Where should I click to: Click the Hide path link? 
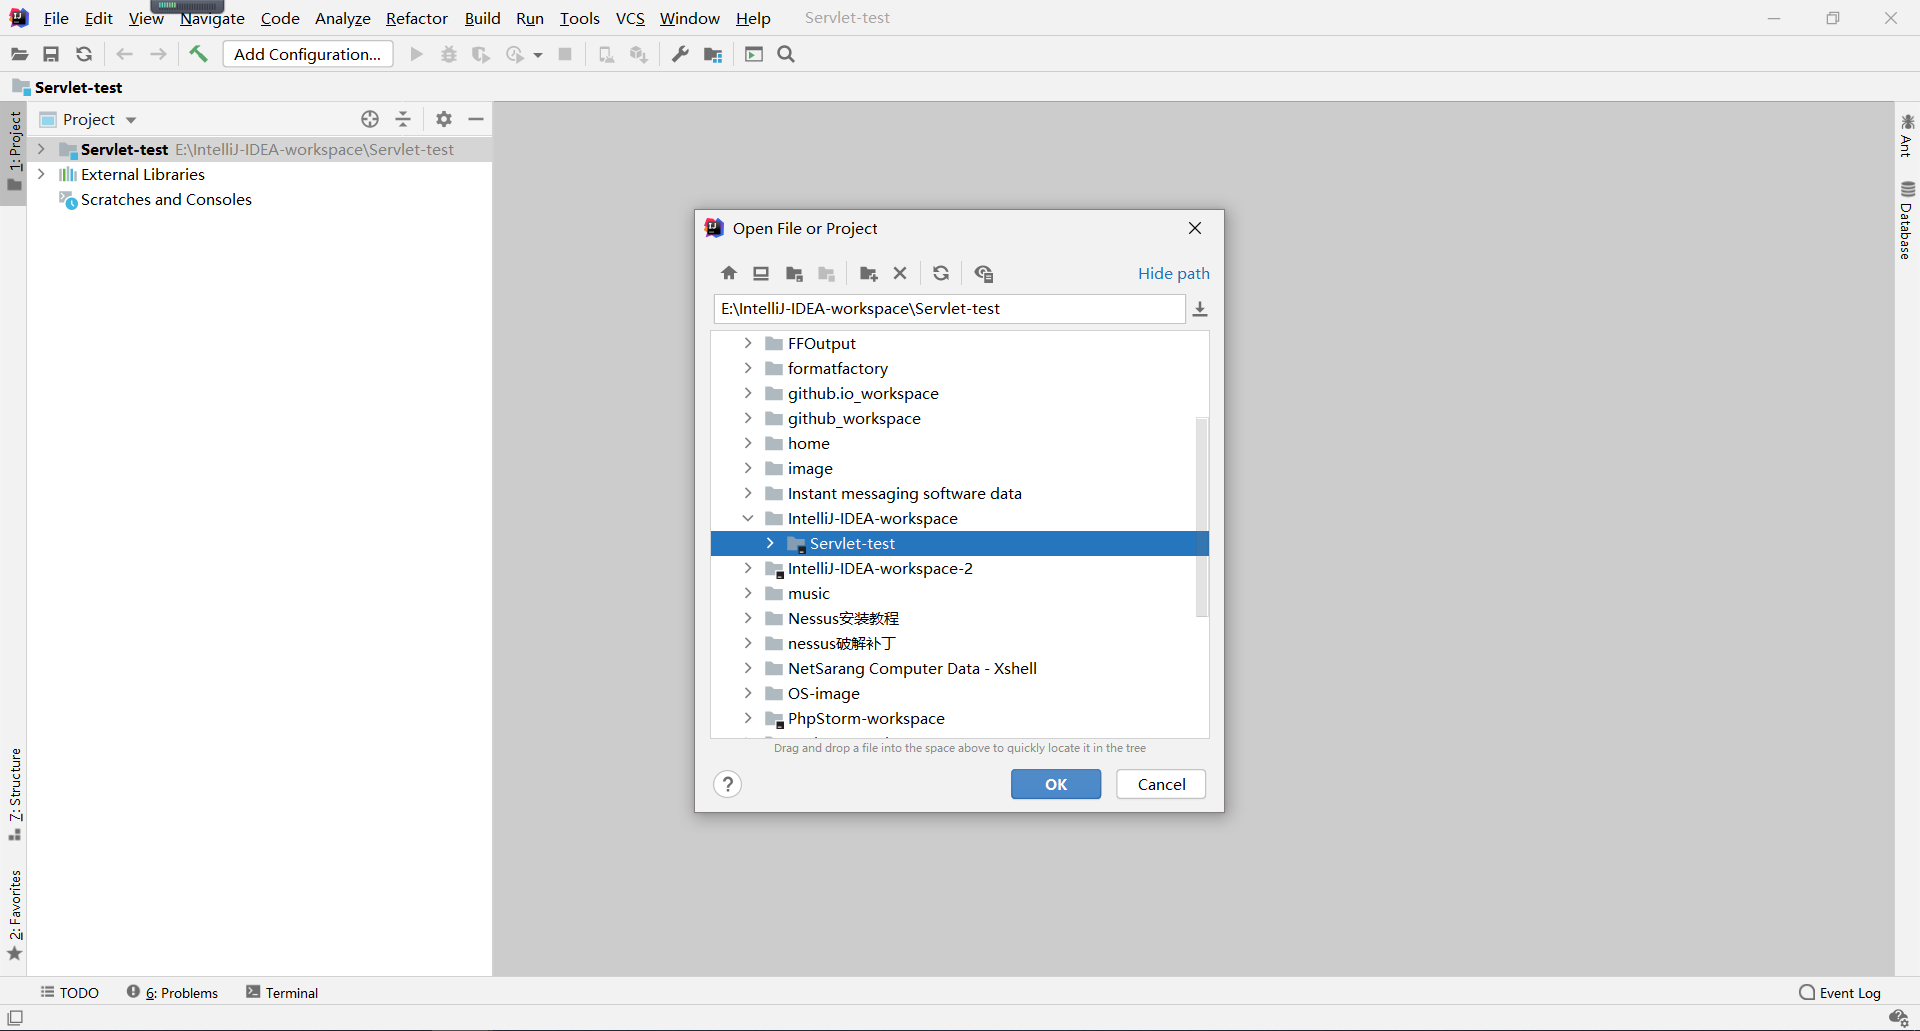point(1174,273)
